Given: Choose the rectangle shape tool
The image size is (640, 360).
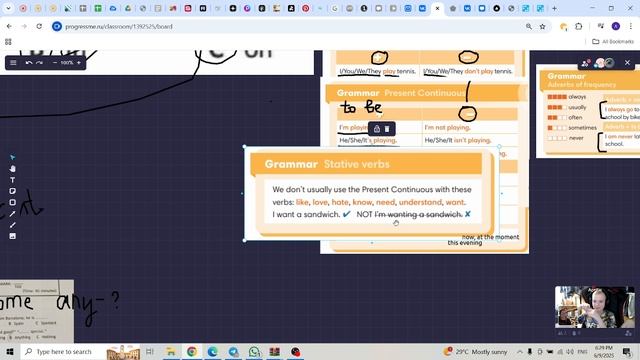Looking at the screenshot, I should click(13, 202).
